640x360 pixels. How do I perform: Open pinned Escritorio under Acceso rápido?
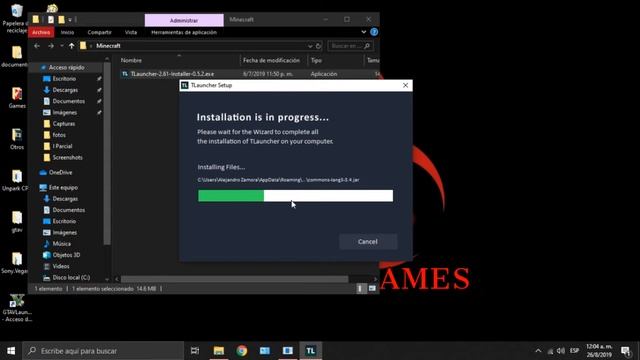(64, 79)
